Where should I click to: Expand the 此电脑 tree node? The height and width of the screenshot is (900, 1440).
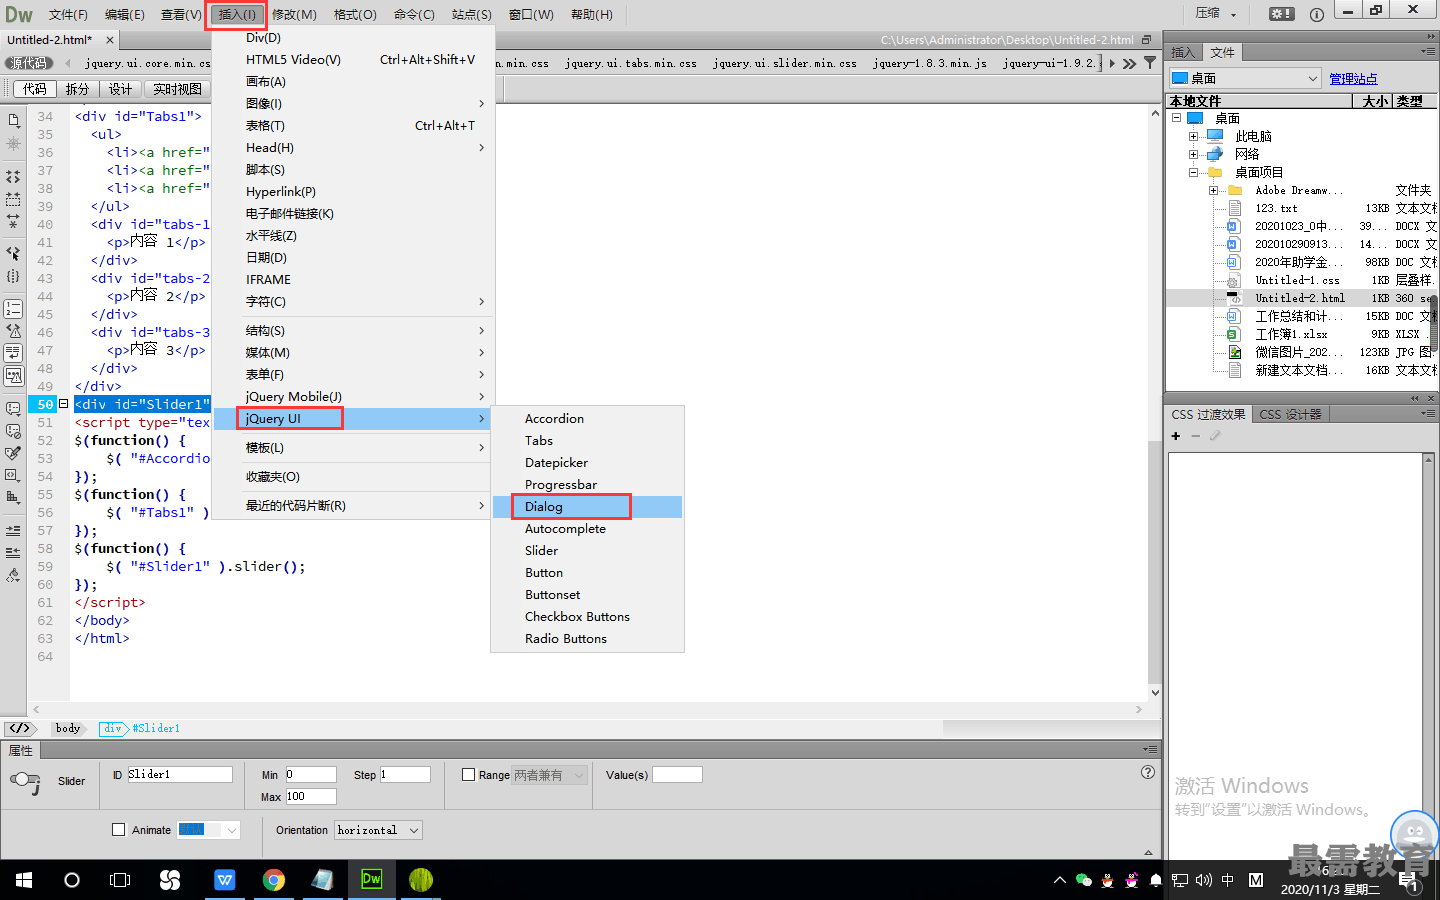click(x=1193, y=136)
